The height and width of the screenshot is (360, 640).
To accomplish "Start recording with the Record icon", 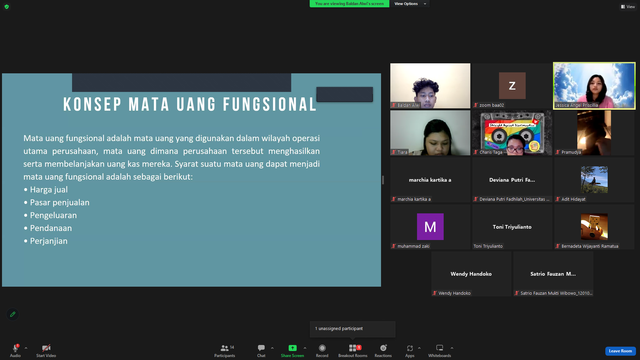I will tap(322, 348).
